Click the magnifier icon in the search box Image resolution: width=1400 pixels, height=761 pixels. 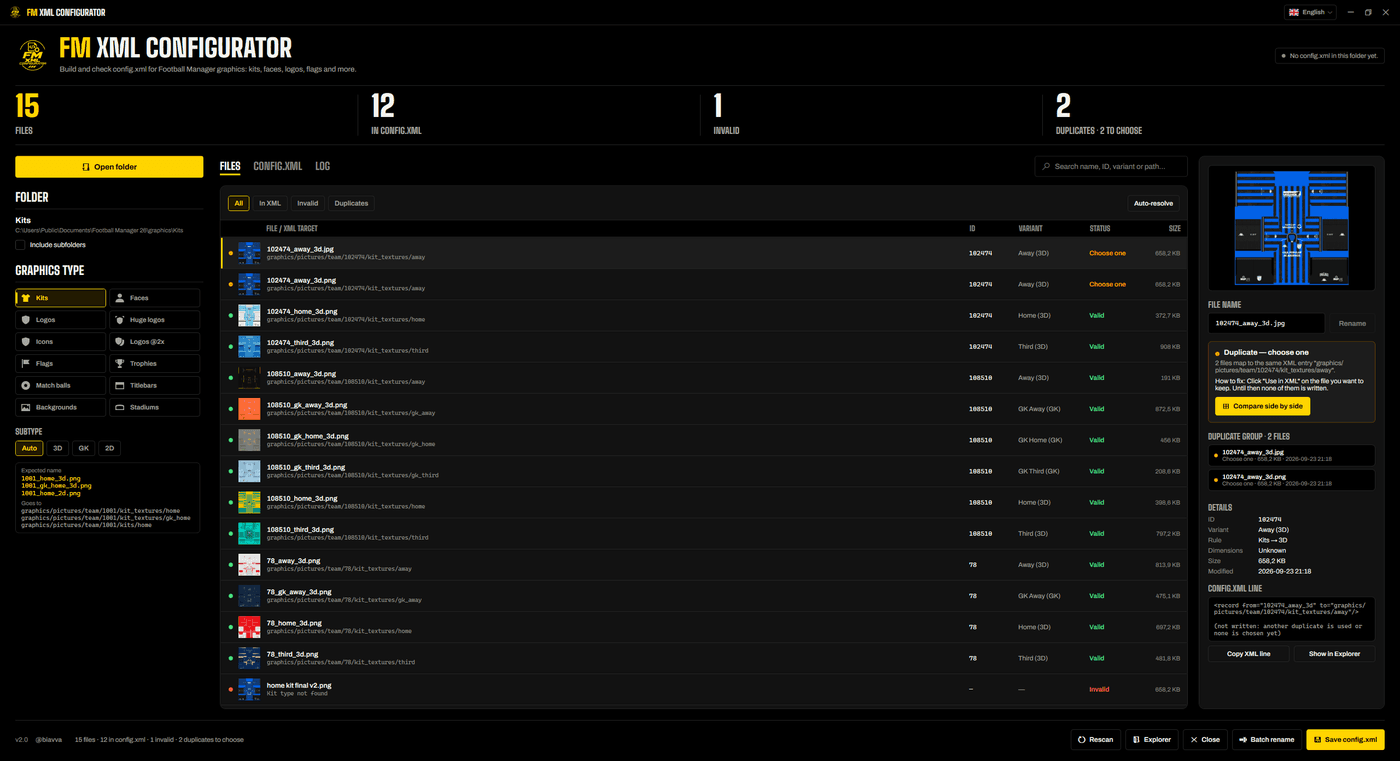(1046, 167)
